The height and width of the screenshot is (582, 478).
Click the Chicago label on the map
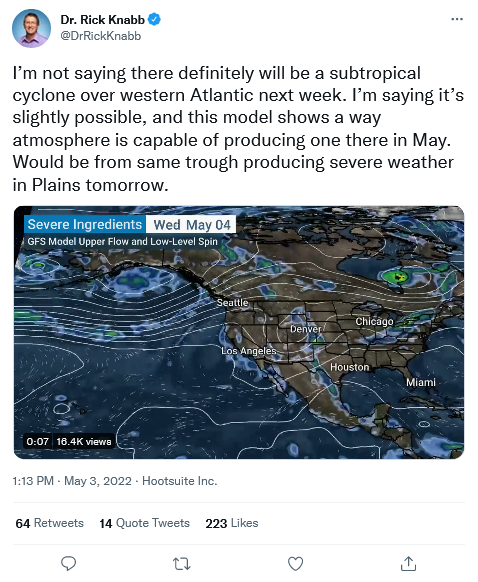[x=374, y=321]
